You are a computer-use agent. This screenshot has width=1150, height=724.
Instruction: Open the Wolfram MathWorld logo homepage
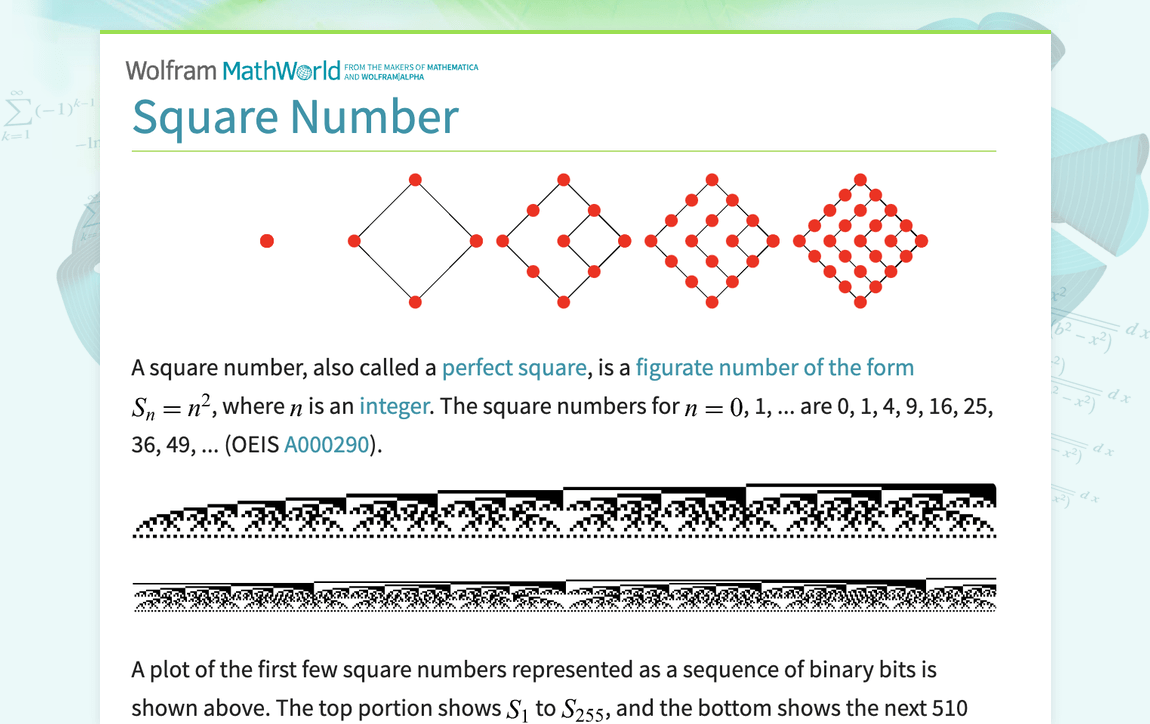pyautogui.click(x=233, y=71)
